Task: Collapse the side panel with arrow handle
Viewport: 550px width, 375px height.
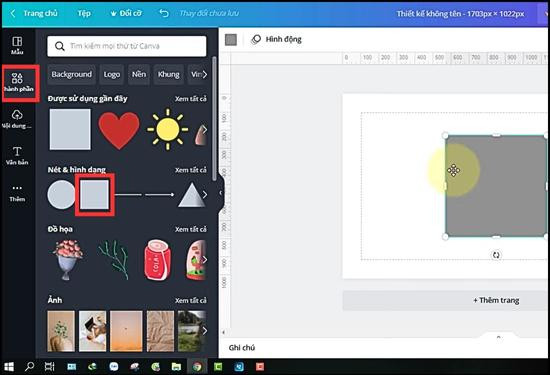Action: 221,193
